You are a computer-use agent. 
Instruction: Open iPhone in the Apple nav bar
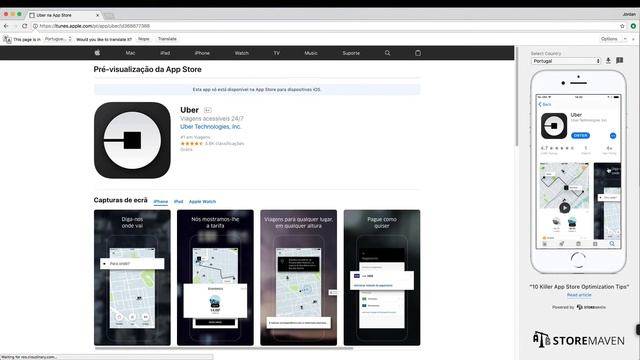coord(202,53)
